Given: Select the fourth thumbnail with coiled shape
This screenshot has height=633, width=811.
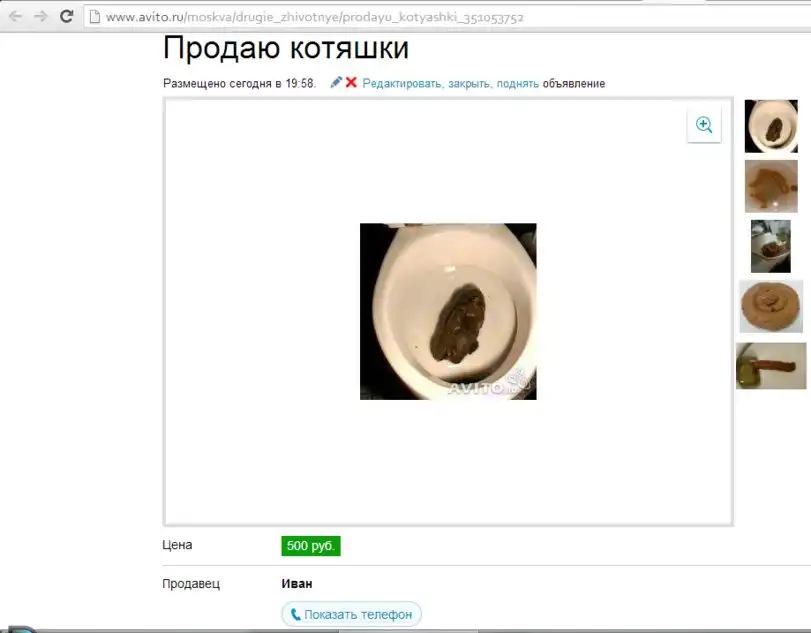Looking at the screenshot, I should pos(771,306).
